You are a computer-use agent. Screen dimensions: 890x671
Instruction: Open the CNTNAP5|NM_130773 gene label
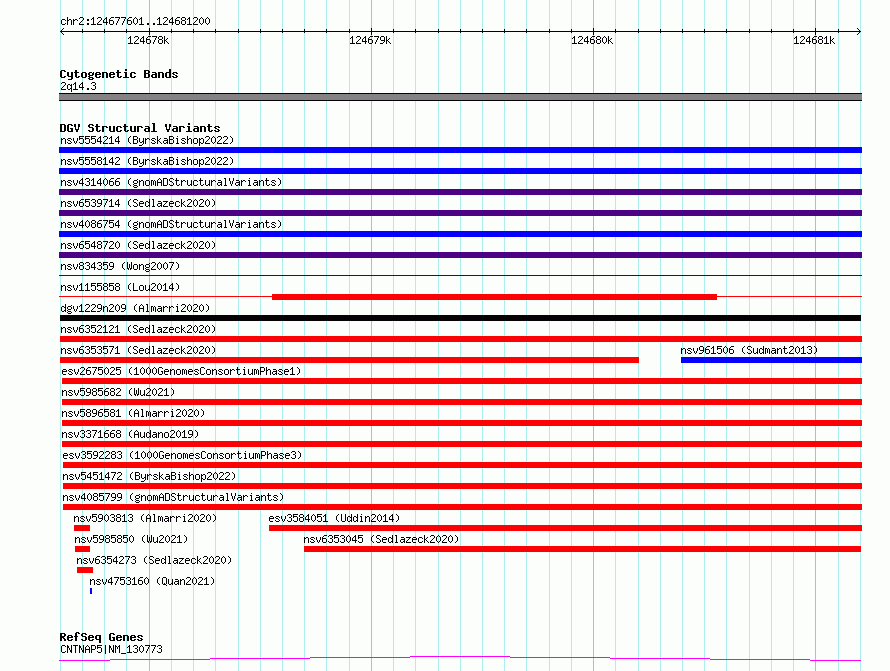[x=111, y=649]
